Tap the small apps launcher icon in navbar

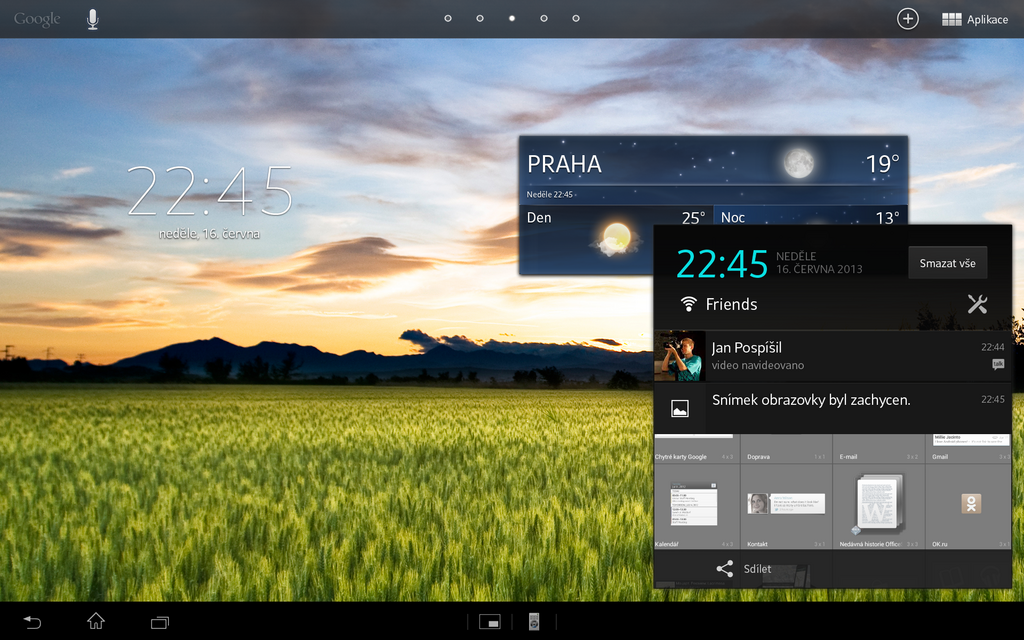(x=489, y=621)
